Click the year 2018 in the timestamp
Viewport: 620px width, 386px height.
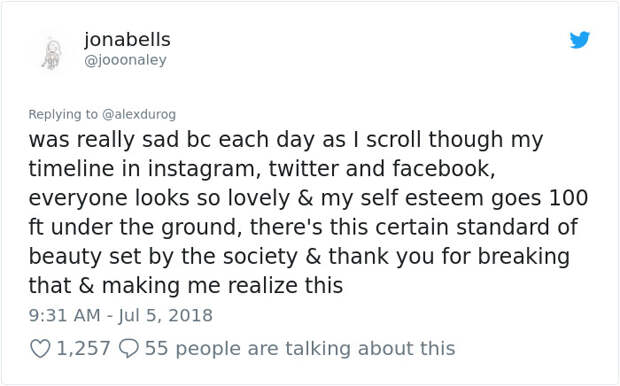pyautogui.click(x=191, y=315)
